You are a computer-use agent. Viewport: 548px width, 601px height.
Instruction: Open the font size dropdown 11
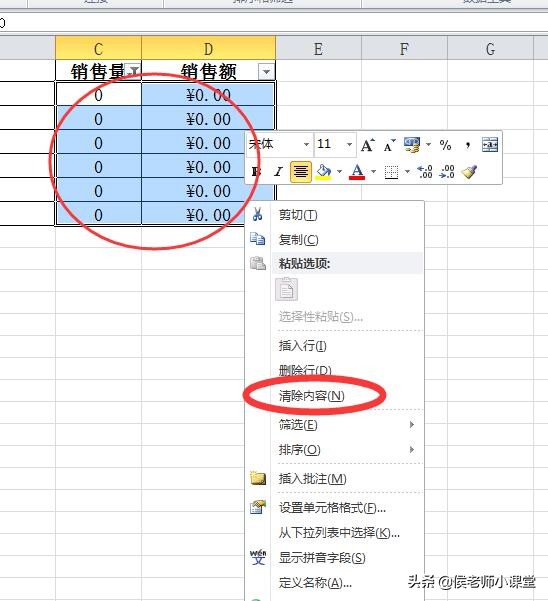[349, 145]
